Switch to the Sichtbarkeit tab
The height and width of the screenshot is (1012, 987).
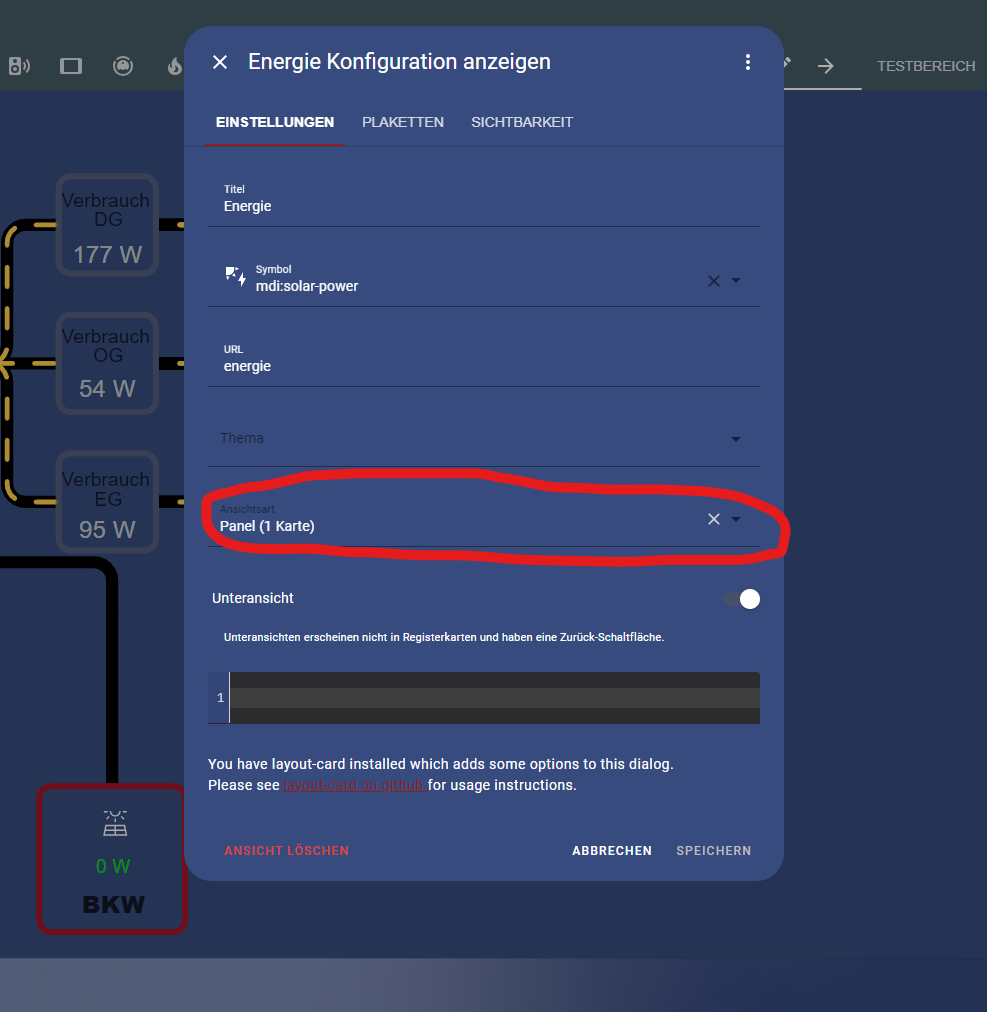click(522, 122)
